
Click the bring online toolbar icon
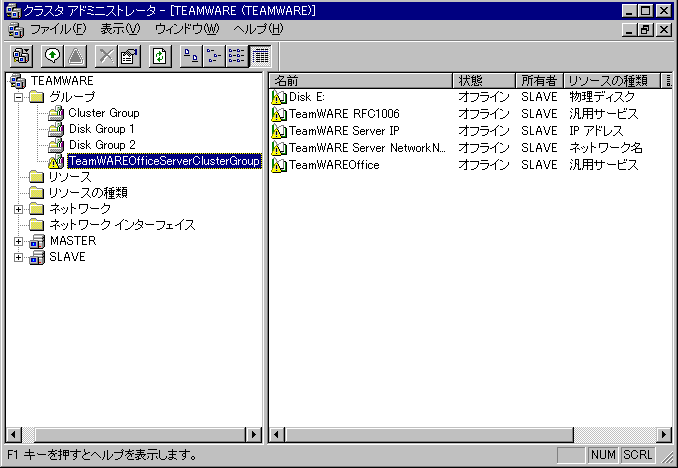click(53, 56)
